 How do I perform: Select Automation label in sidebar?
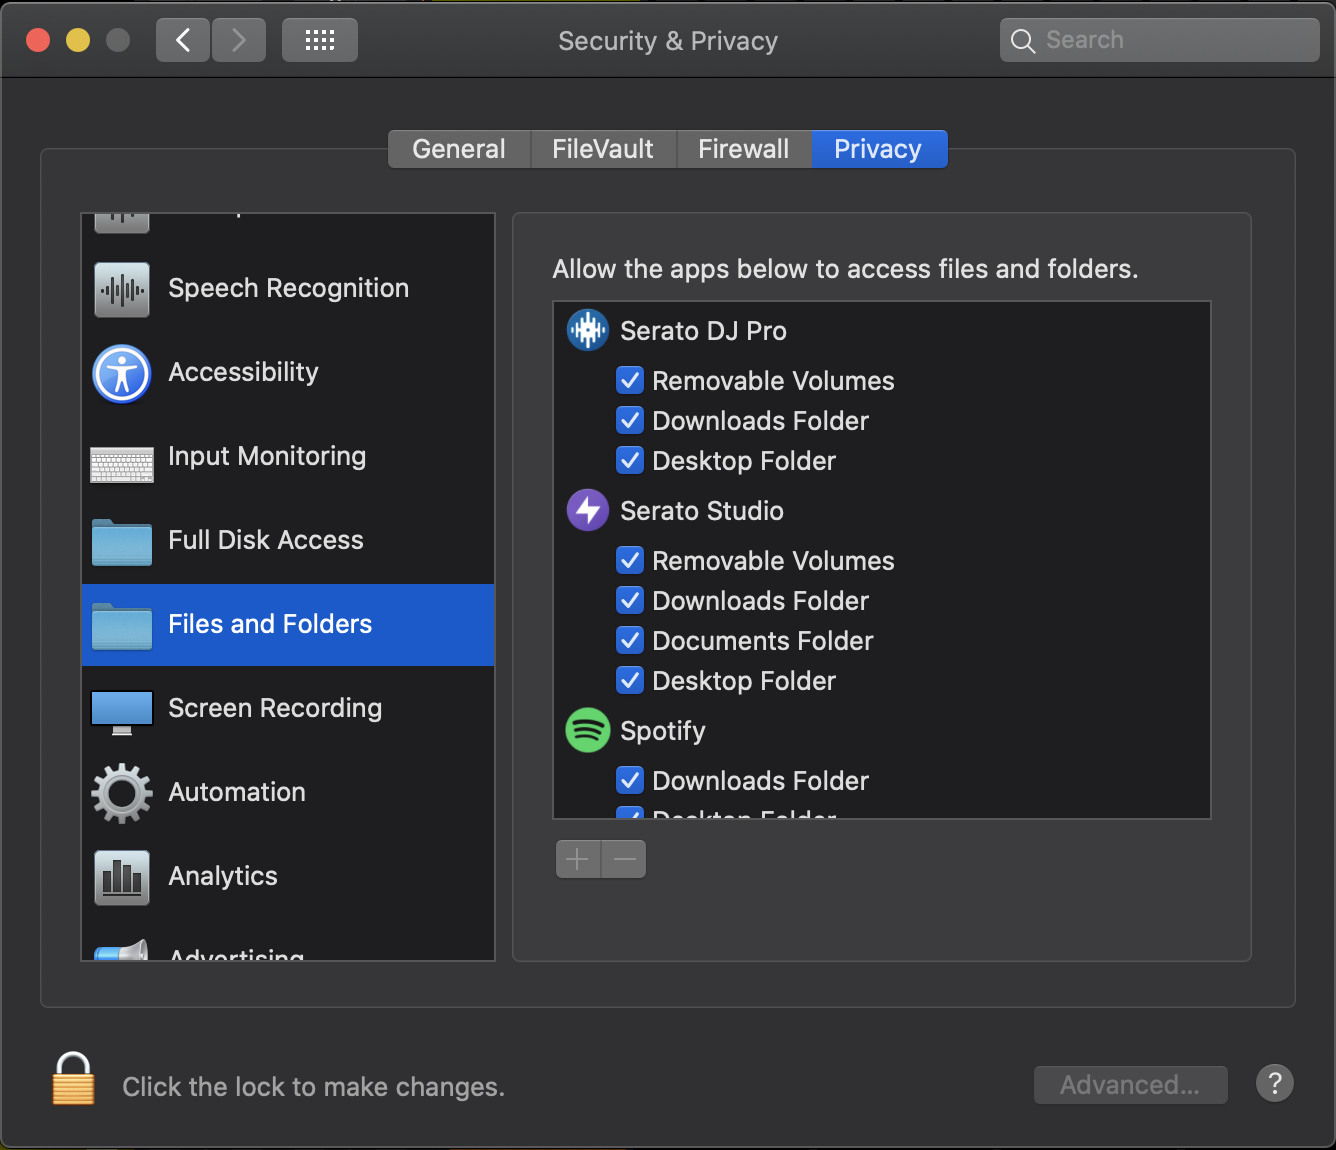click(237, 792)
